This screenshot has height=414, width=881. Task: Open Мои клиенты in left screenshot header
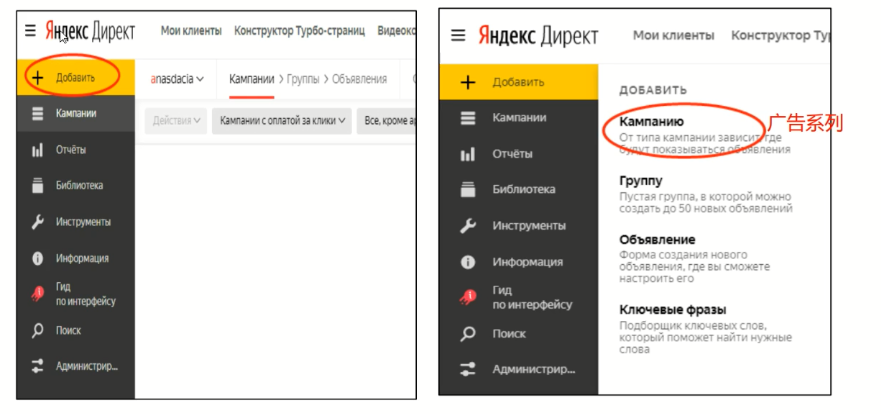[x=191, y=31]
